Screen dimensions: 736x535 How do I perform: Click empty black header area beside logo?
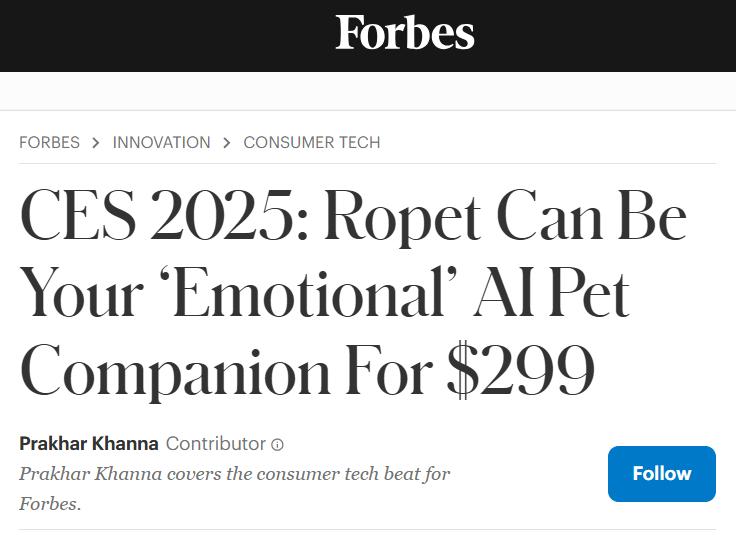pyautogui.click(x=164, y=35)
